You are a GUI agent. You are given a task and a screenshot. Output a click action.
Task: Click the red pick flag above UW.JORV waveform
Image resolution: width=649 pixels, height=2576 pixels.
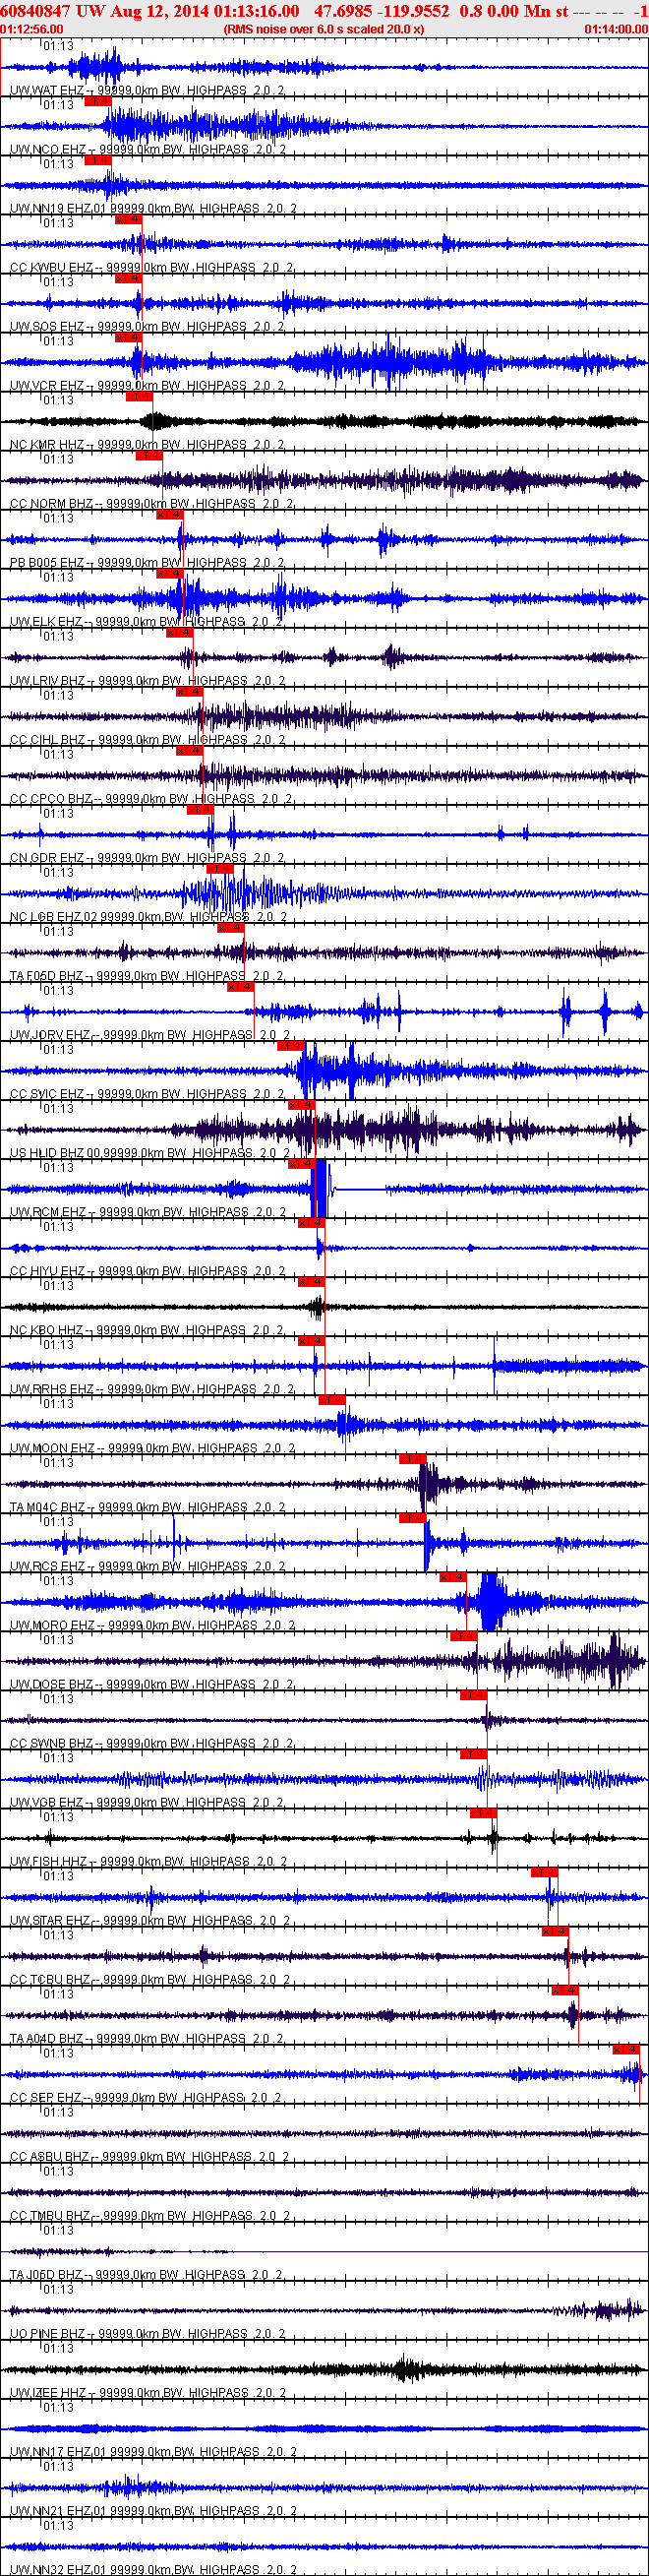point(240,986)
